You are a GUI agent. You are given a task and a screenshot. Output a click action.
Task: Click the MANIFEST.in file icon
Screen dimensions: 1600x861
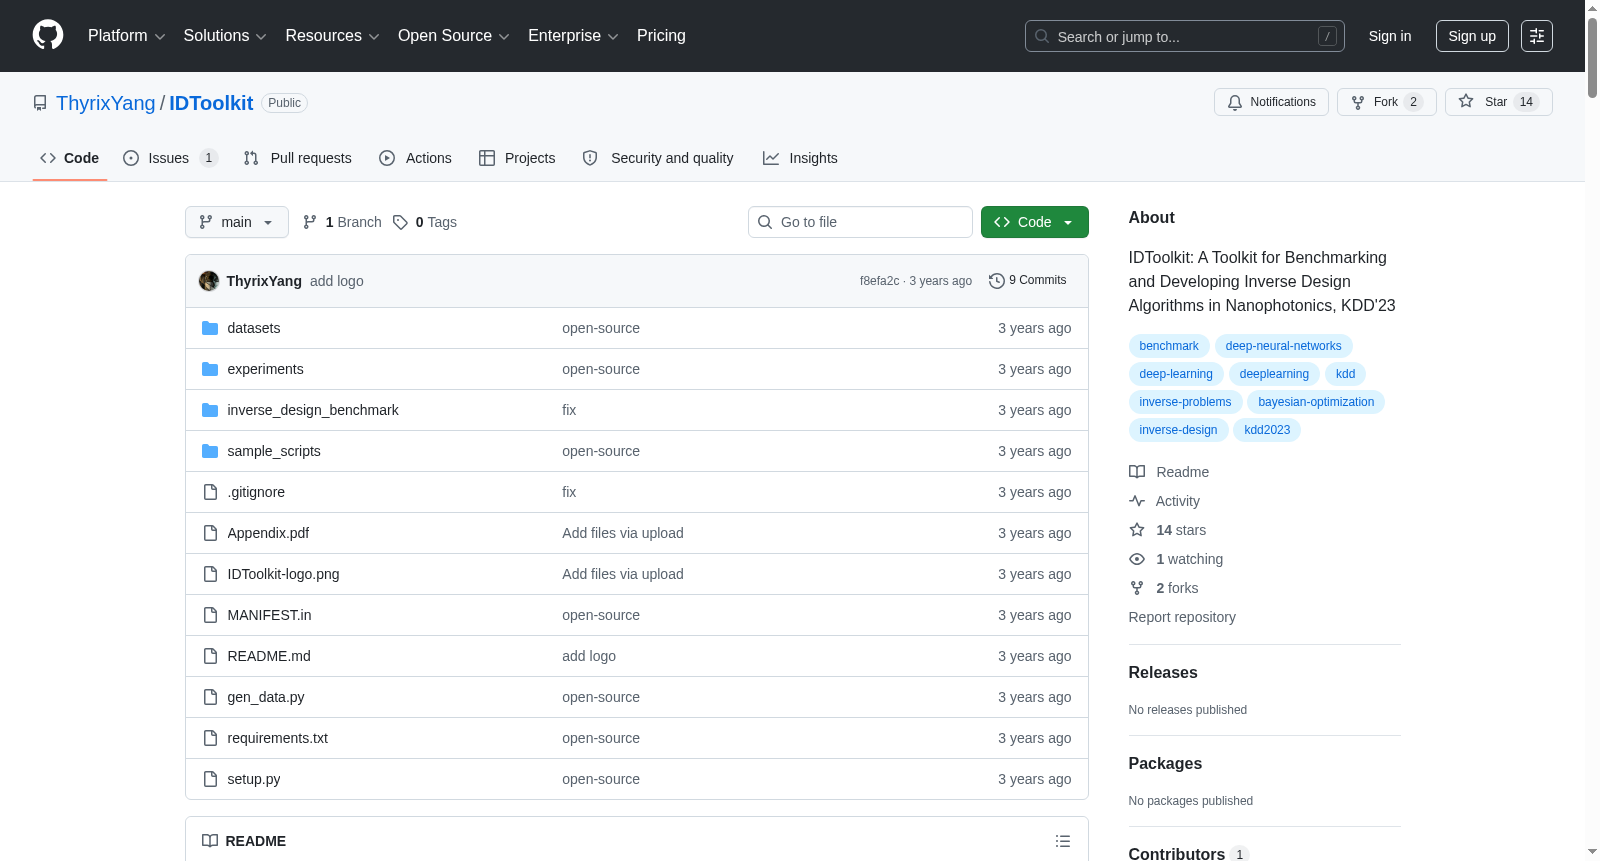[x=210, y=615]
